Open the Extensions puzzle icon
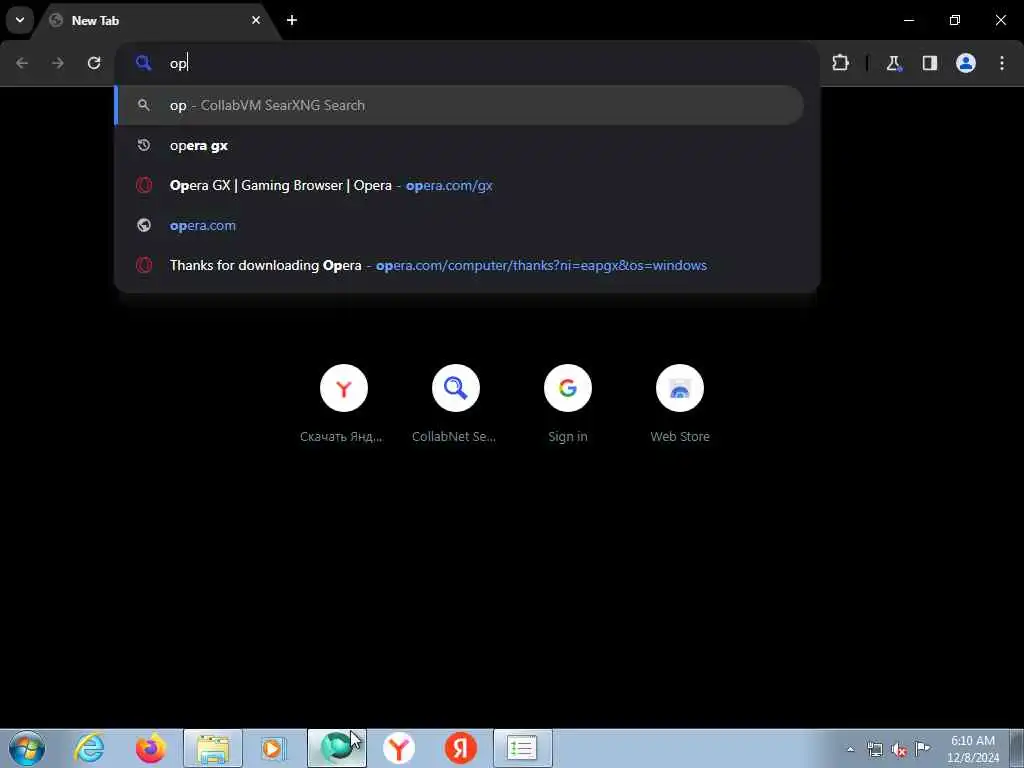 840,63
